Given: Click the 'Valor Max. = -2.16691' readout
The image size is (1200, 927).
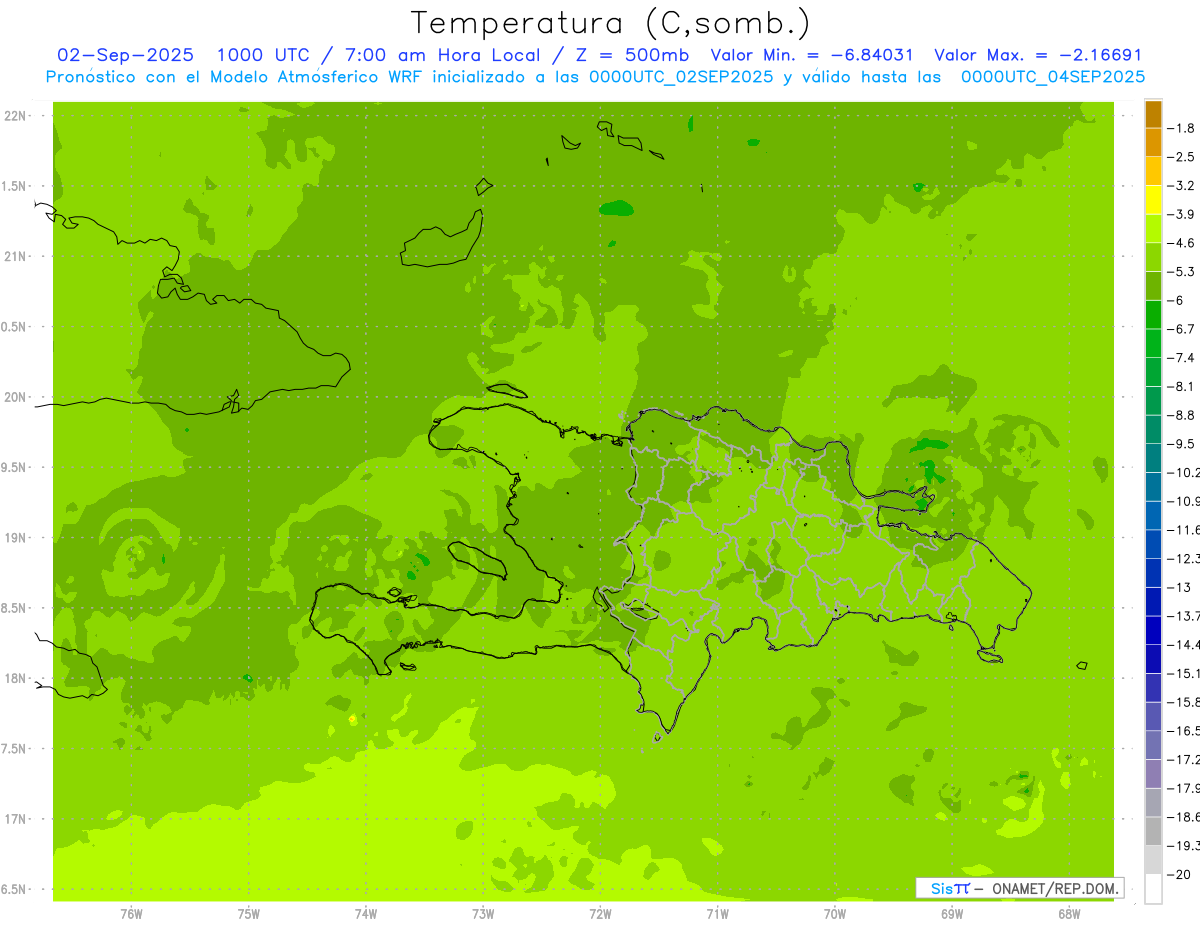Looking at the screenshot, I should click(x=1037, y=55).
